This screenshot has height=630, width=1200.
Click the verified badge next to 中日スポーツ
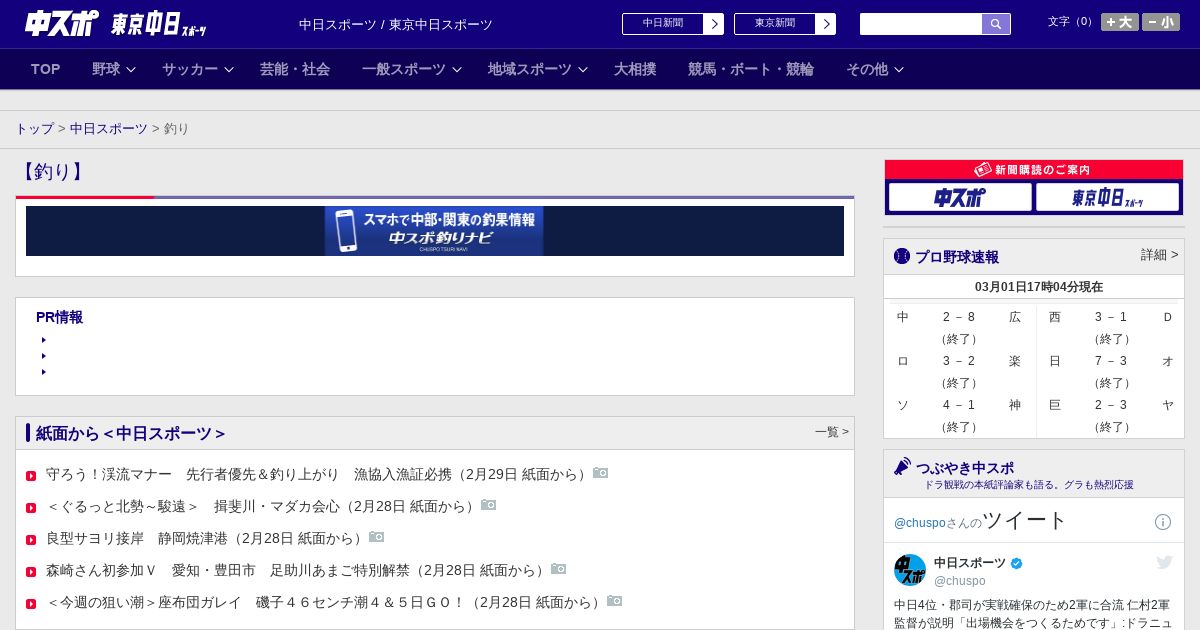point(1017,563)
